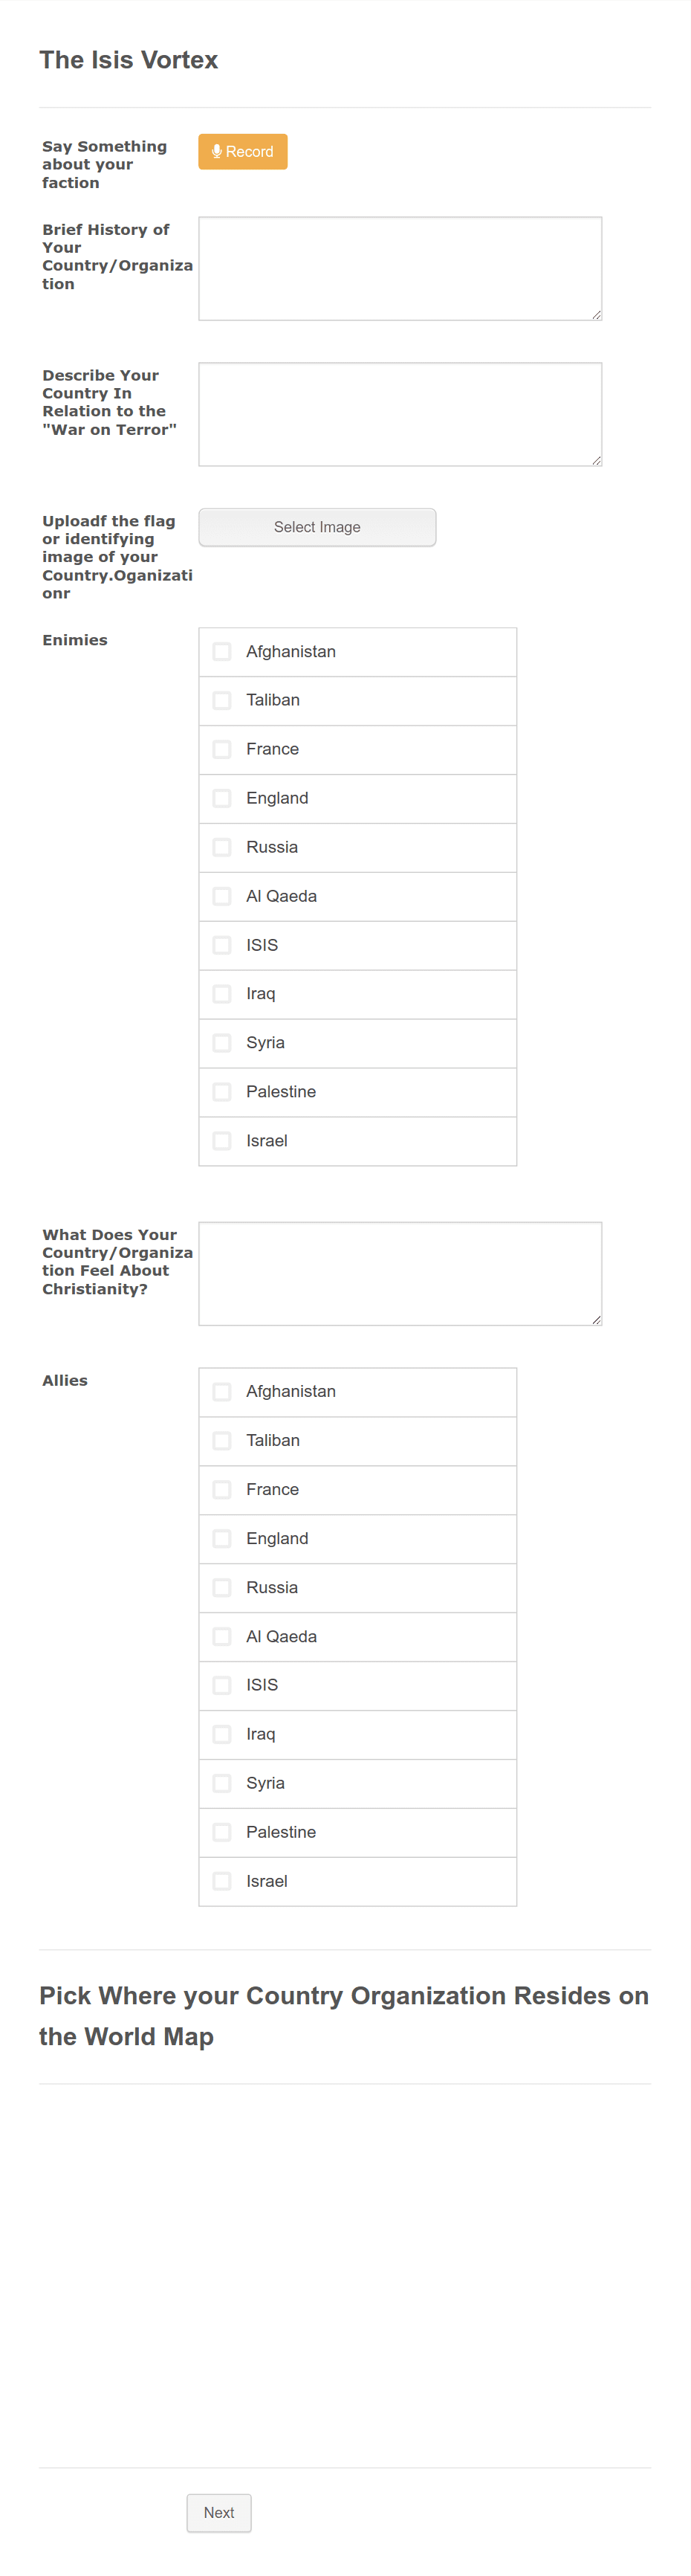Check France in the Enemies list
Screen dimensions: 691x2576
click(221, 749)
